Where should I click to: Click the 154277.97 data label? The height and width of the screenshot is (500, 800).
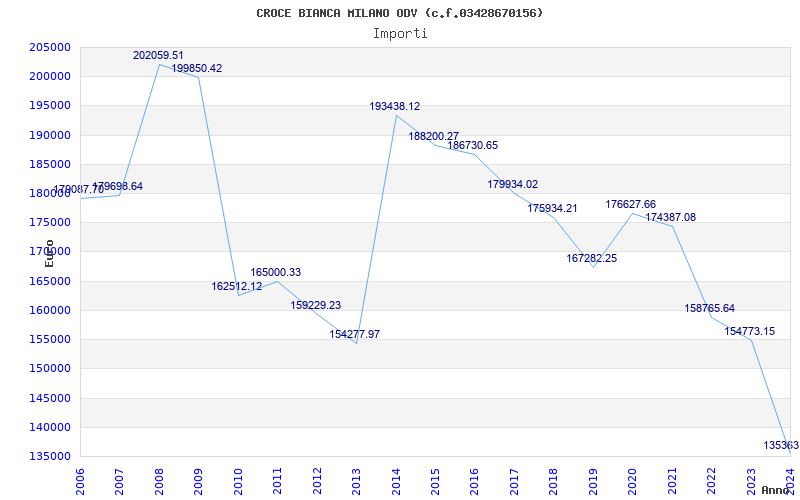pos(355,334)
